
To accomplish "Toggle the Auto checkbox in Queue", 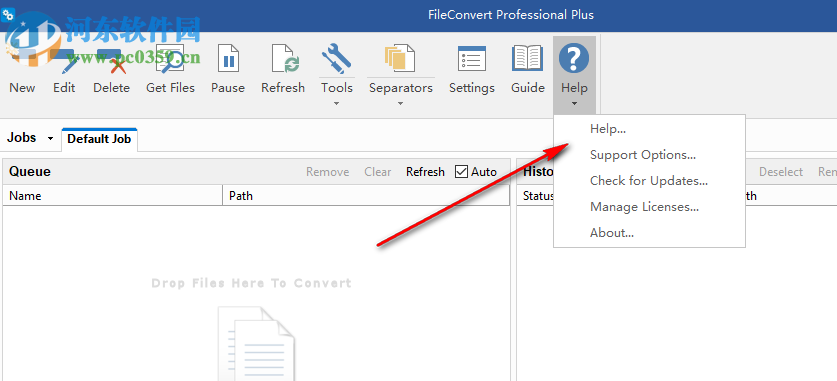I will pyautogui.click(x=461, y=171).
